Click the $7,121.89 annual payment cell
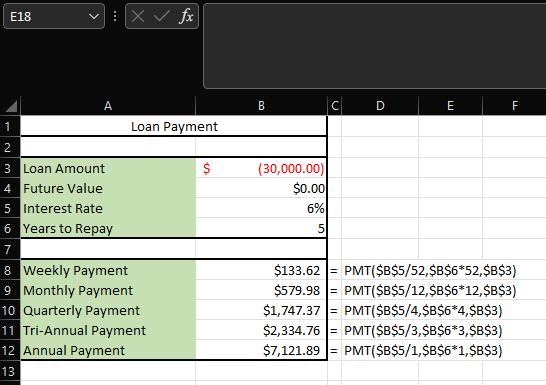Viewport: 546px width, 385px height. [261, 350]
